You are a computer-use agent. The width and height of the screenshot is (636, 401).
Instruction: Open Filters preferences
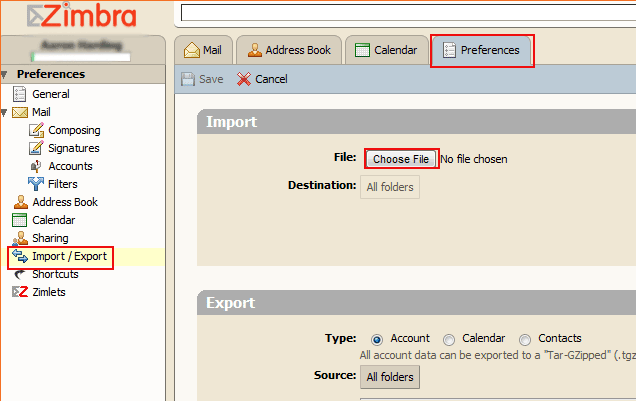point(63,184)
